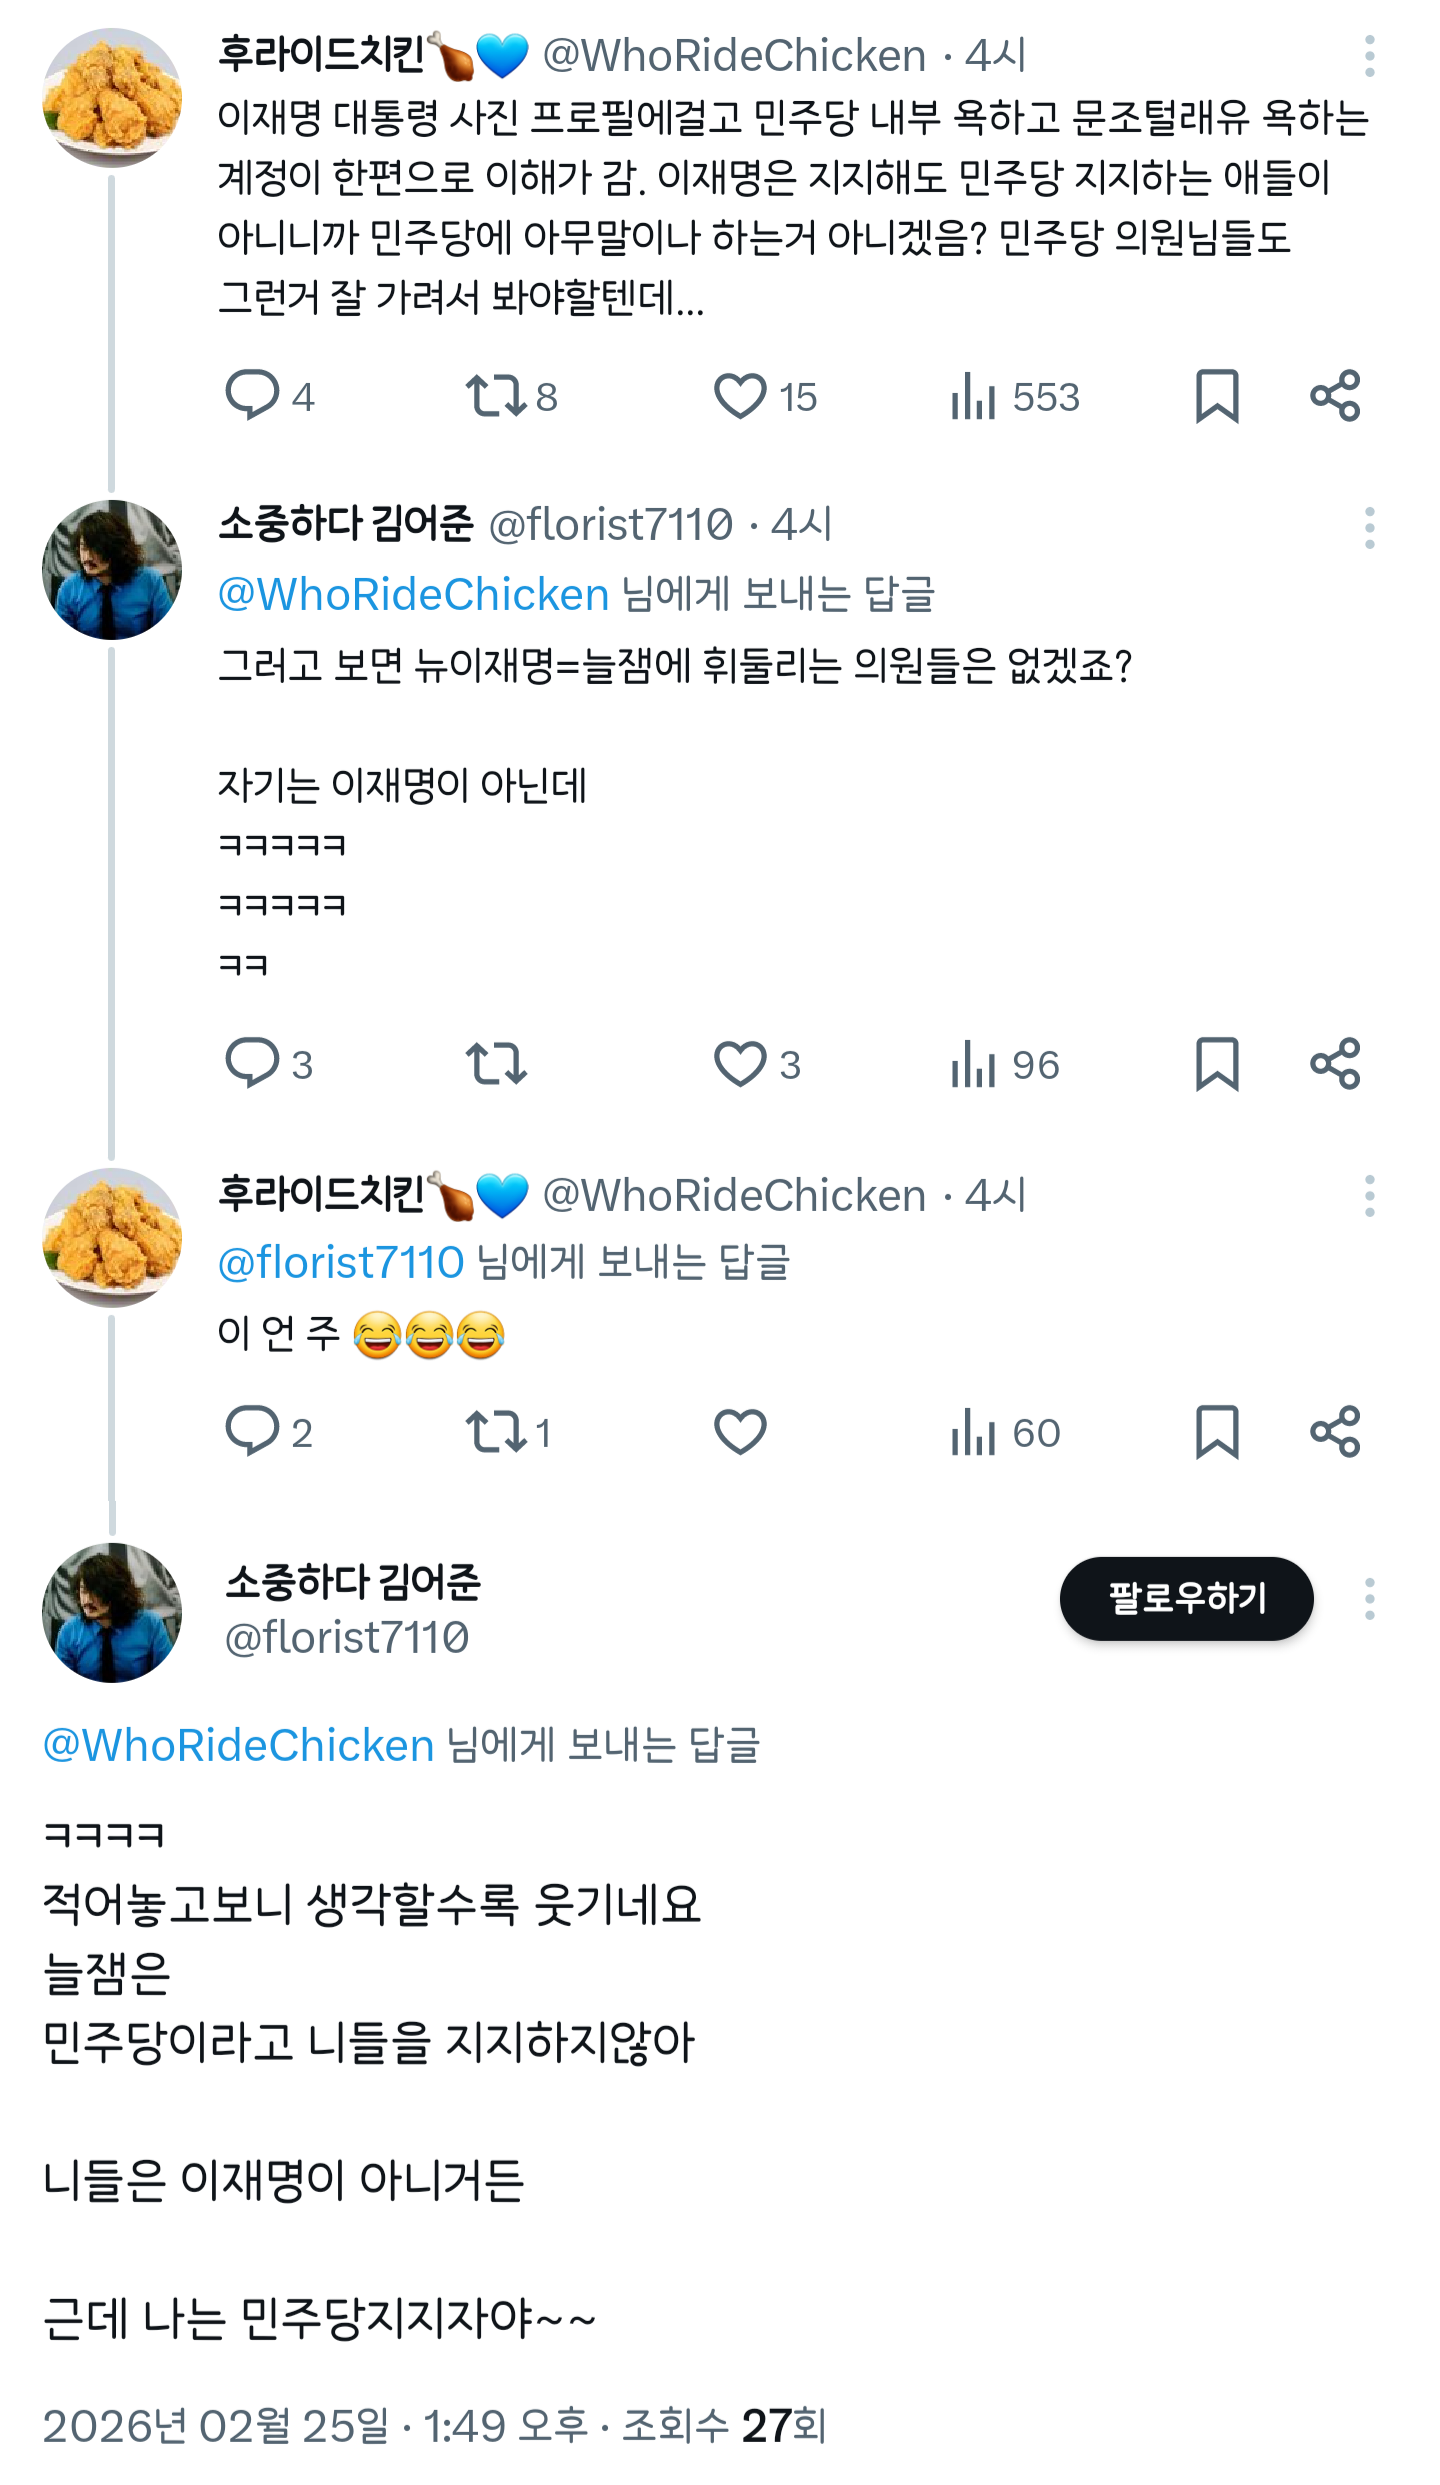The height and width of the screenshot is (2485, 1440).
Task: Retweet the reply showing 96 views
Action: (496, 1064)
